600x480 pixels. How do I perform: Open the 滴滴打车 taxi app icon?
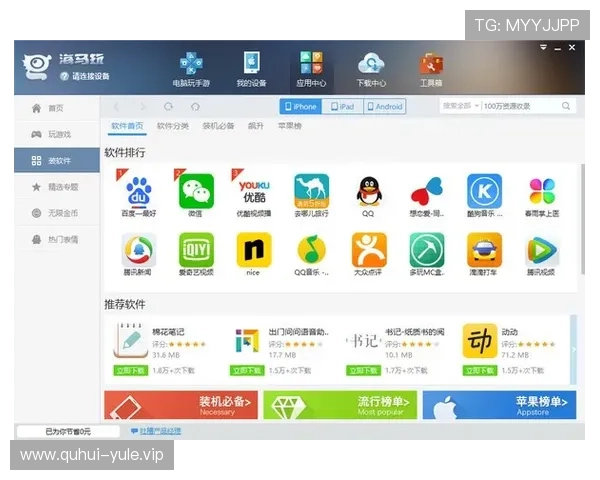484,250
